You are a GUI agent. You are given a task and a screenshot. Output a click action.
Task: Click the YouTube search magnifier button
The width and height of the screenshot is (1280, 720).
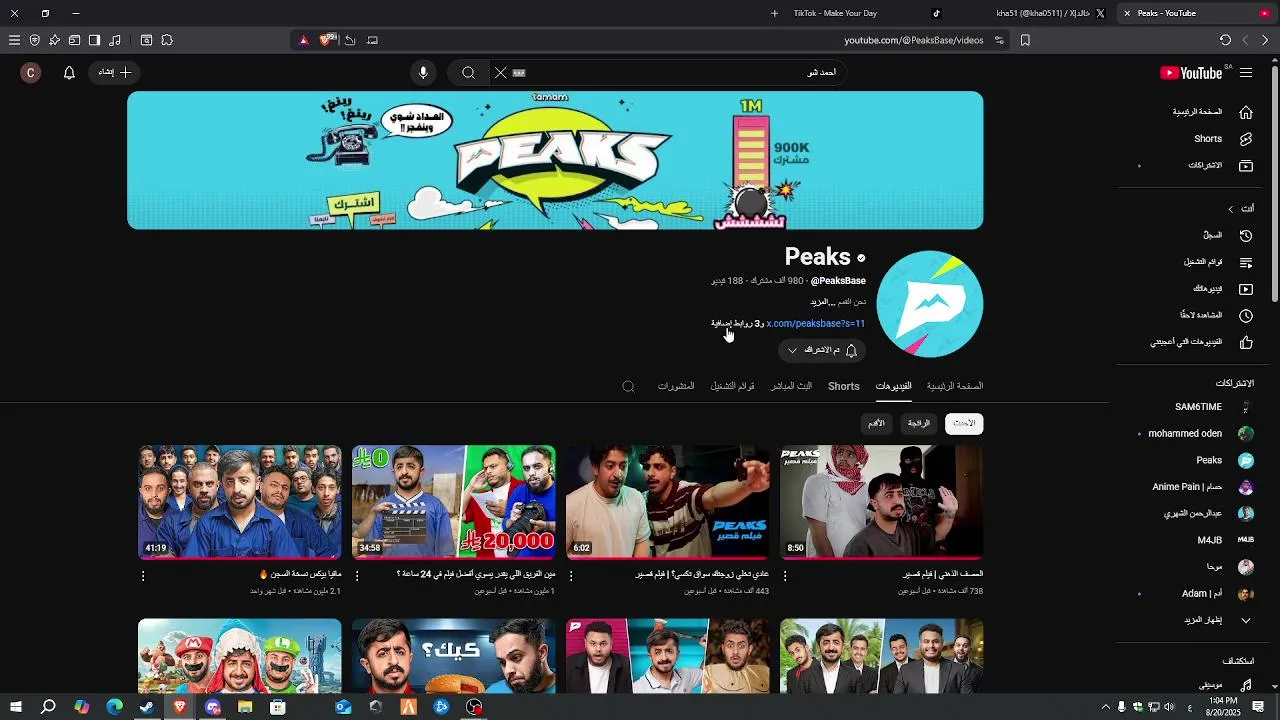point(468,73)
